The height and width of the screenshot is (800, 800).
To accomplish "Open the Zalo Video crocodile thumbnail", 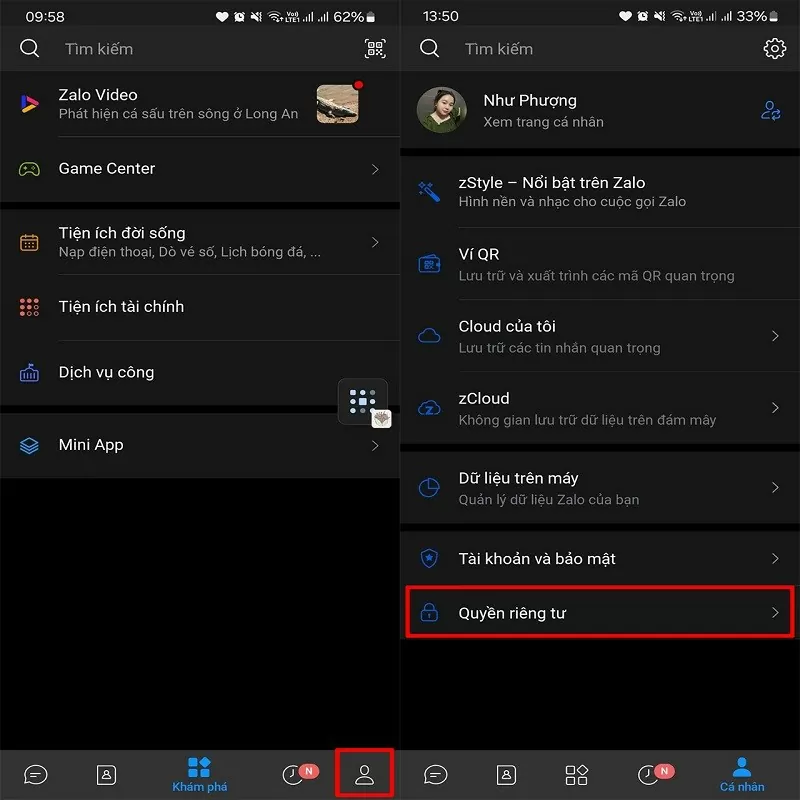I will click(337, 104).
